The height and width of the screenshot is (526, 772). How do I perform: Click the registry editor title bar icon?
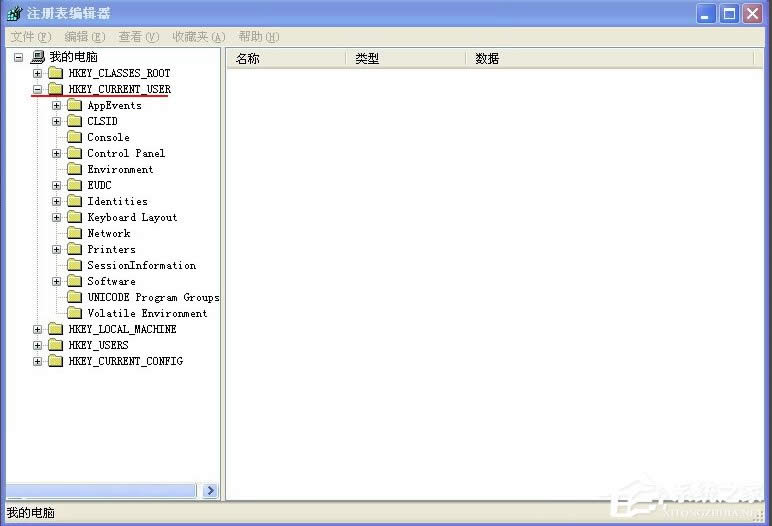tap(14, 13)
